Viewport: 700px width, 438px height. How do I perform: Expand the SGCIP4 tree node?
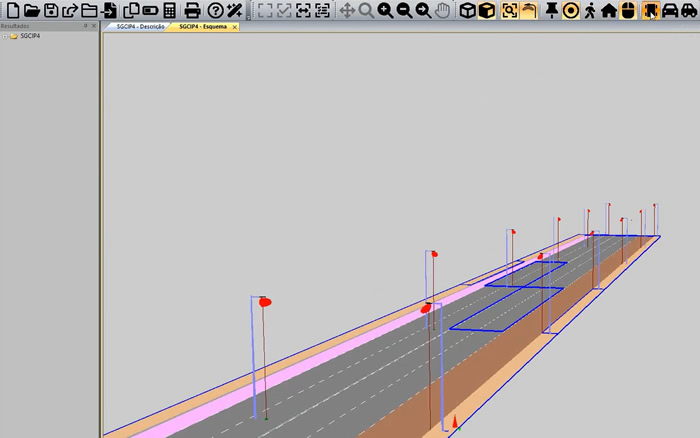(x=4, y=36)
